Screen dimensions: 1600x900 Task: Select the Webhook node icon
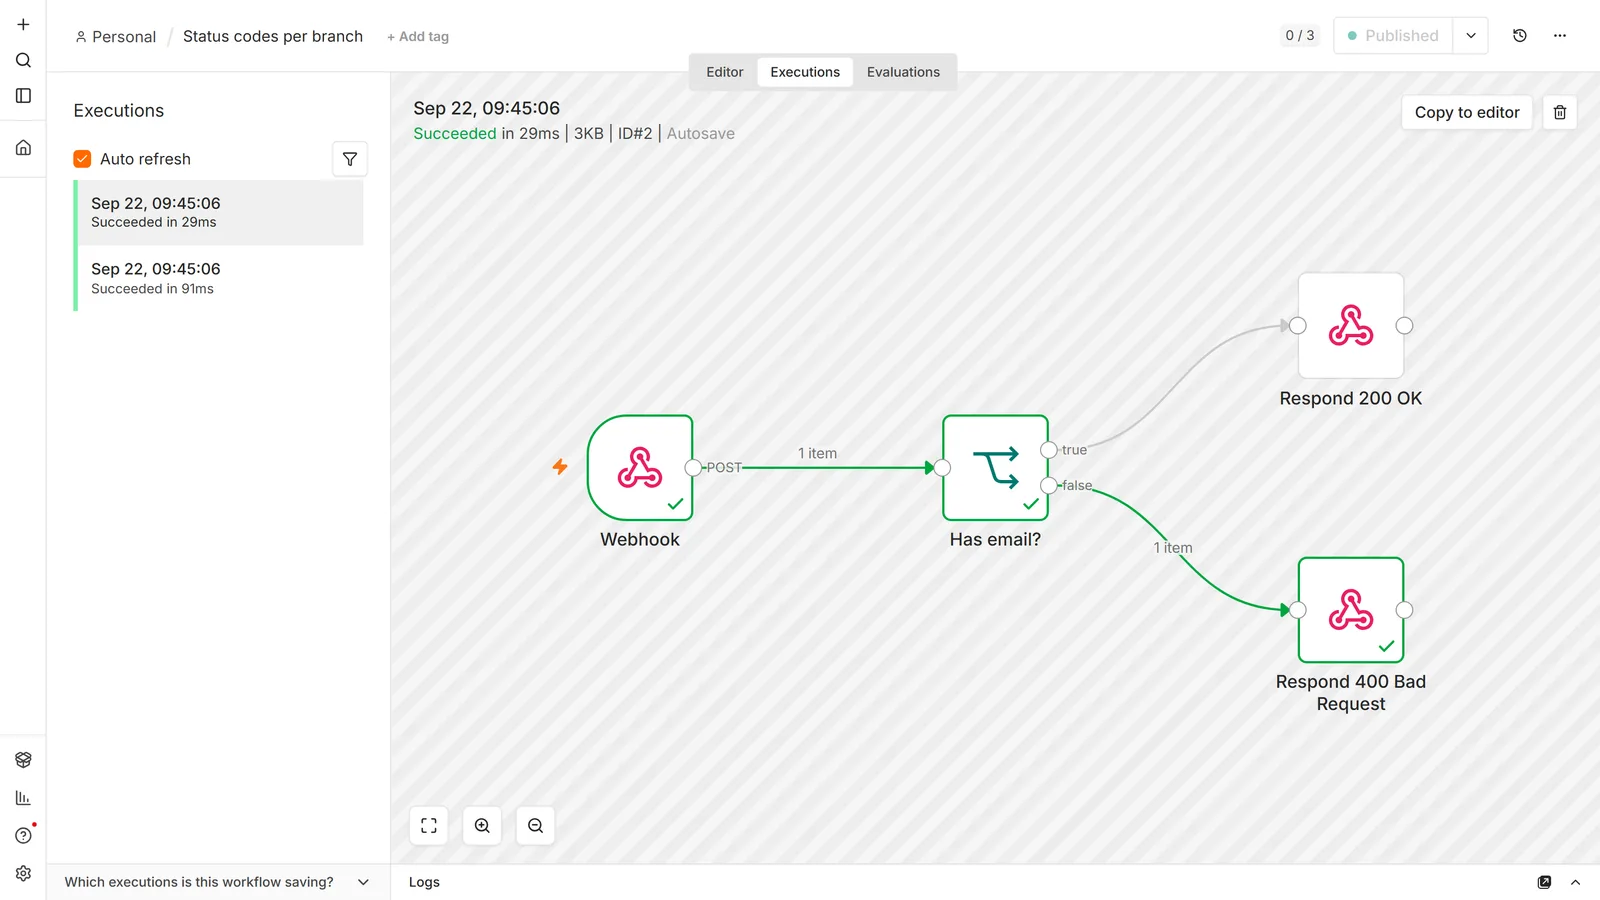pyautogui.click(x=640, y=468)
